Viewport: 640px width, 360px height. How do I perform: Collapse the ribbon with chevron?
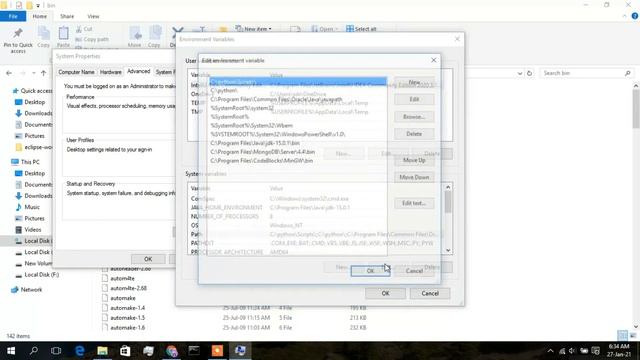point(624,16)
